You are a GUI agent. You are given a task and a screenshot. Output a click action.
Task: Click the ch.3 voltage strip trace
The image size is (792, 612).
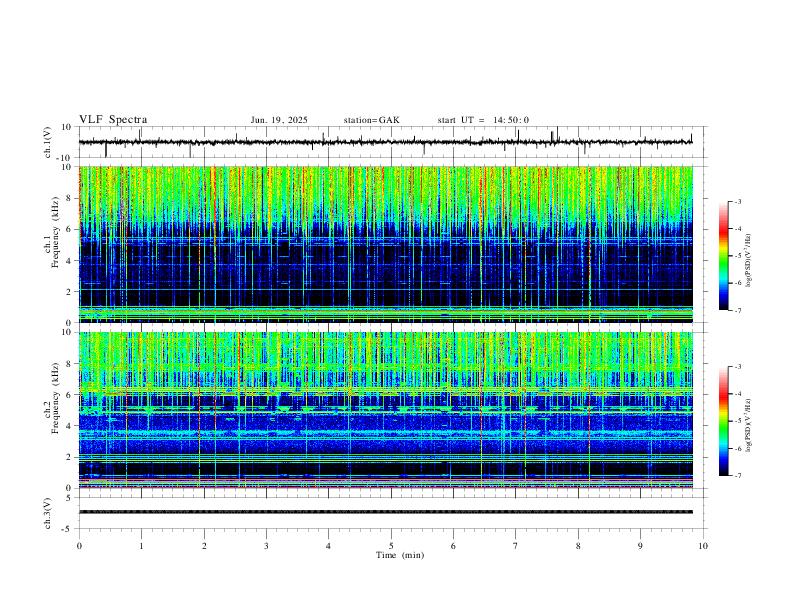pyautogui.click(x=386, y=512)
